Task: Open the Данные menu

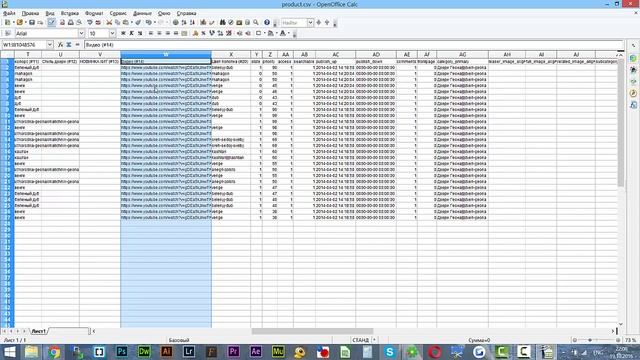Action: 142,13
